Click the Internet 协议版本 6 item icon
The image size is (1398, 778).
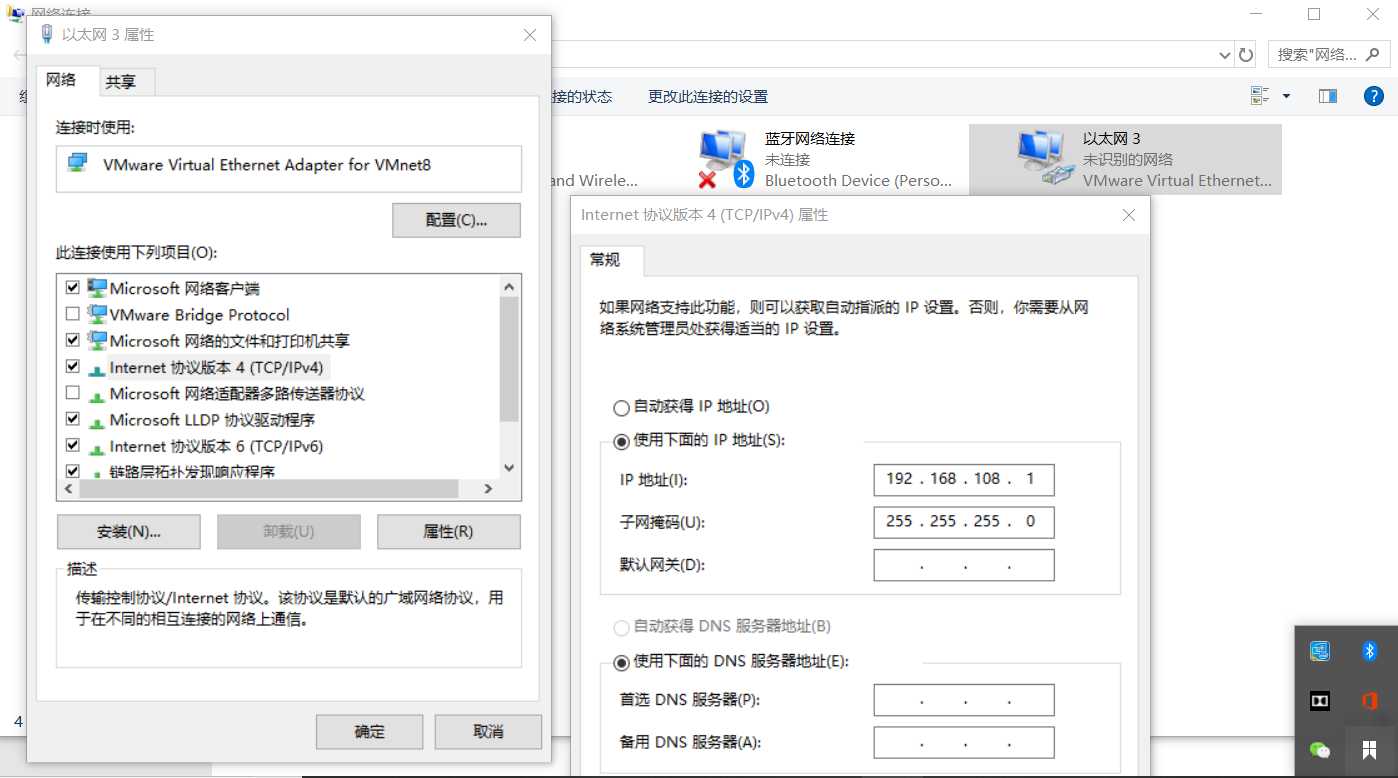click(97, 448)
